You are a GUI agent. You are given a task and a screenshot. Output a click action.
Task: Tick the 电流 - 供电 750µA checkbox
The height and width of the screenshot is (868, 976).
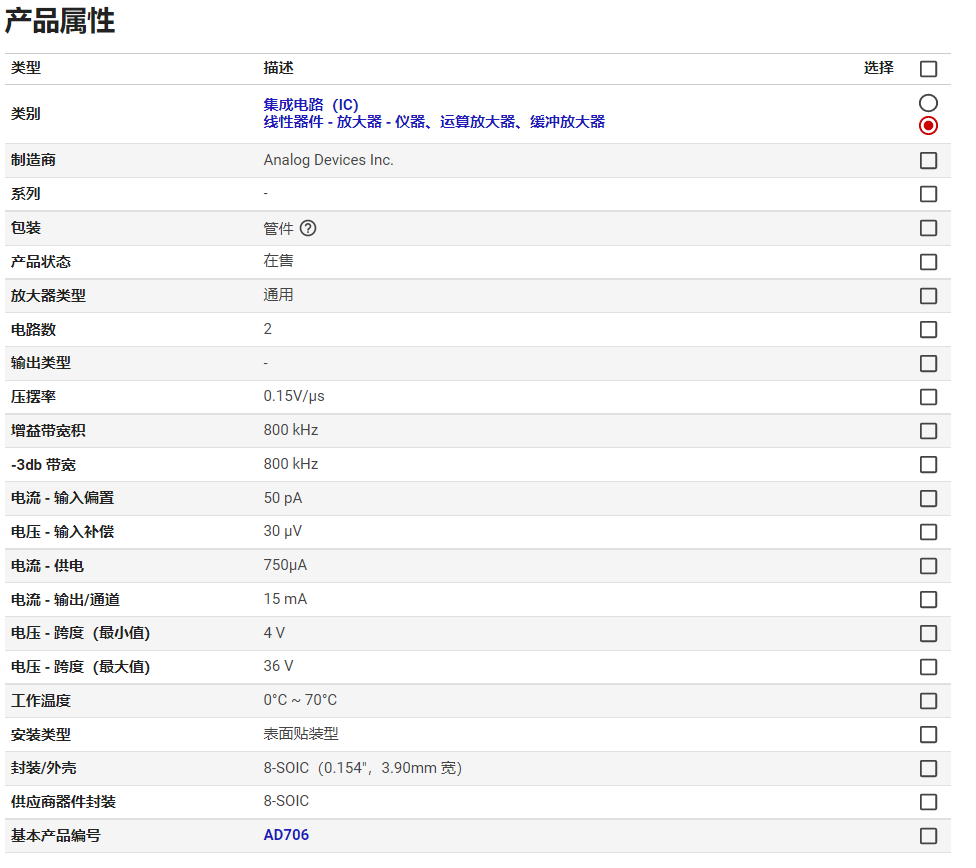click(928, 566)
